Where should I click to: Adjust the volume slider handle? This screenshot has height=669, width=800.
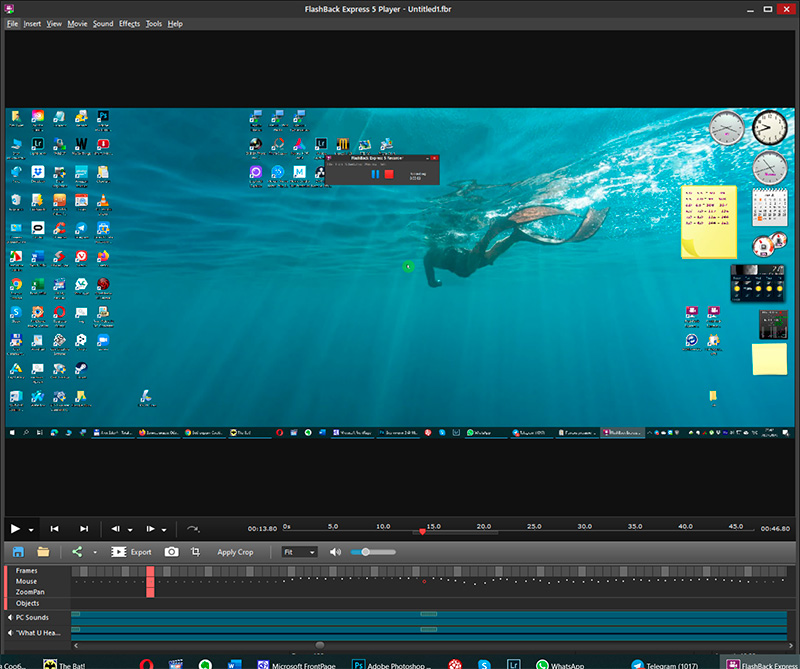(x=366, y=552)
